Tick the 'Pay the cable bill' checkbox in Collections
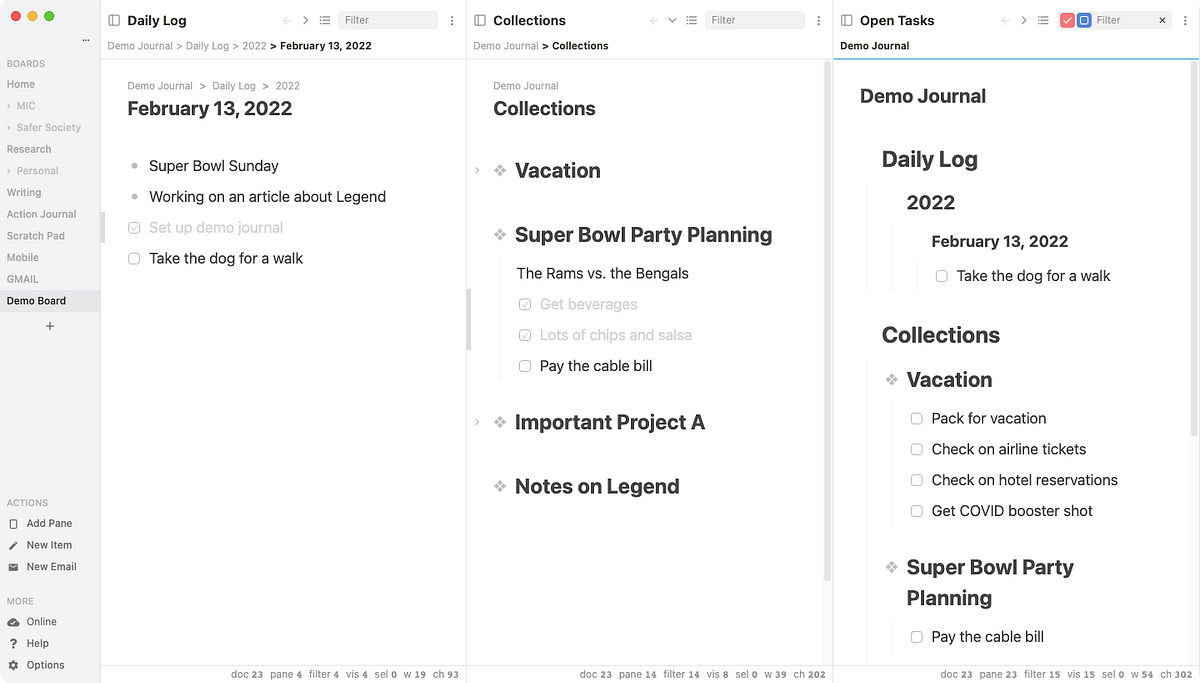Screen dimensions: 1200x683 point(525,366)
